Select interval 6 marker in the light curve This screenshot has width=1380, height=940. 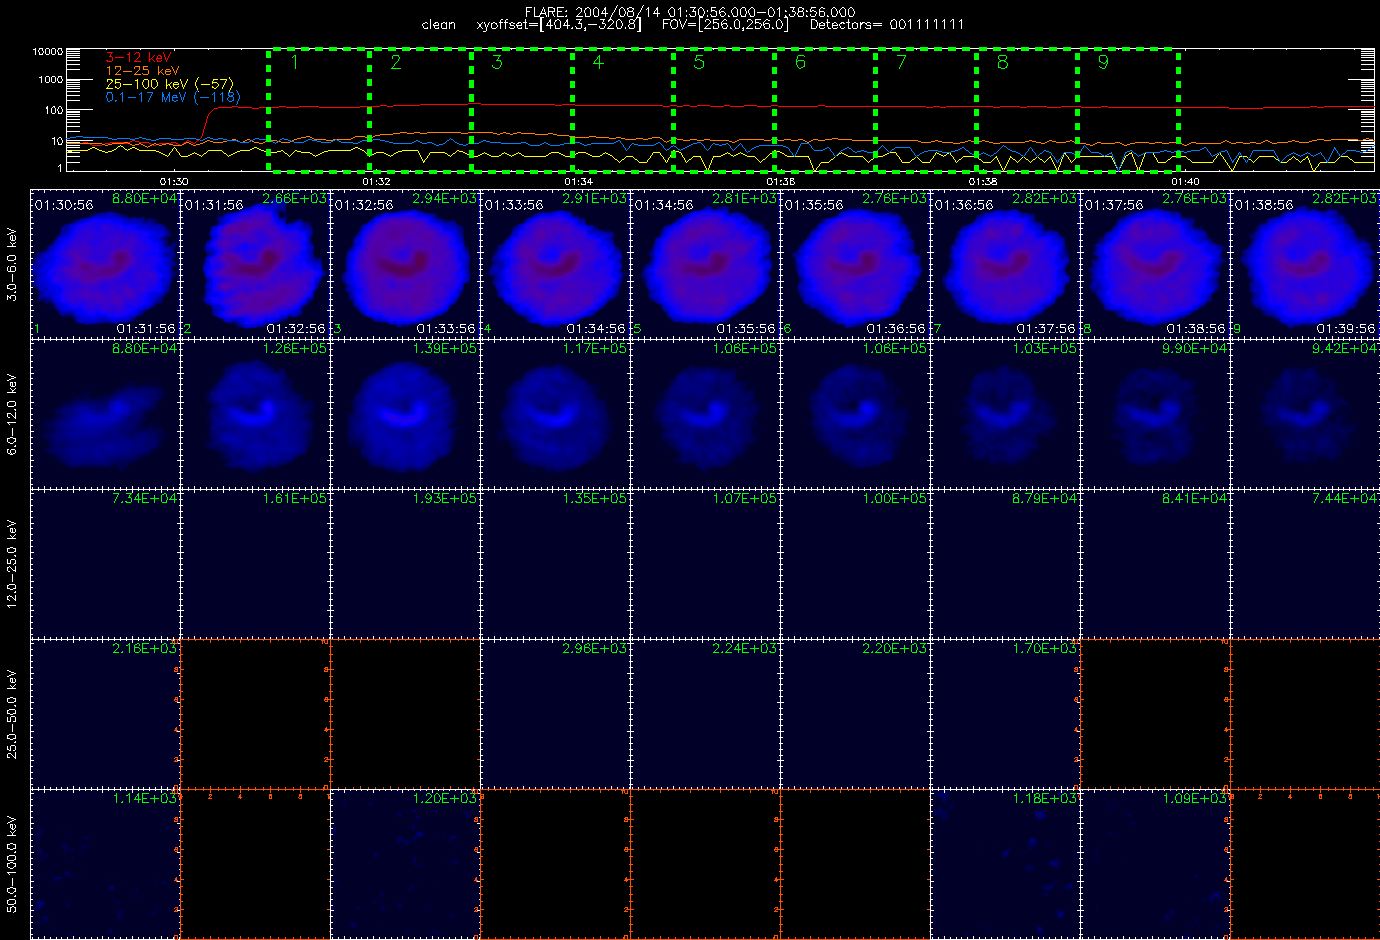pyautogui.click(x=800, y=62)
